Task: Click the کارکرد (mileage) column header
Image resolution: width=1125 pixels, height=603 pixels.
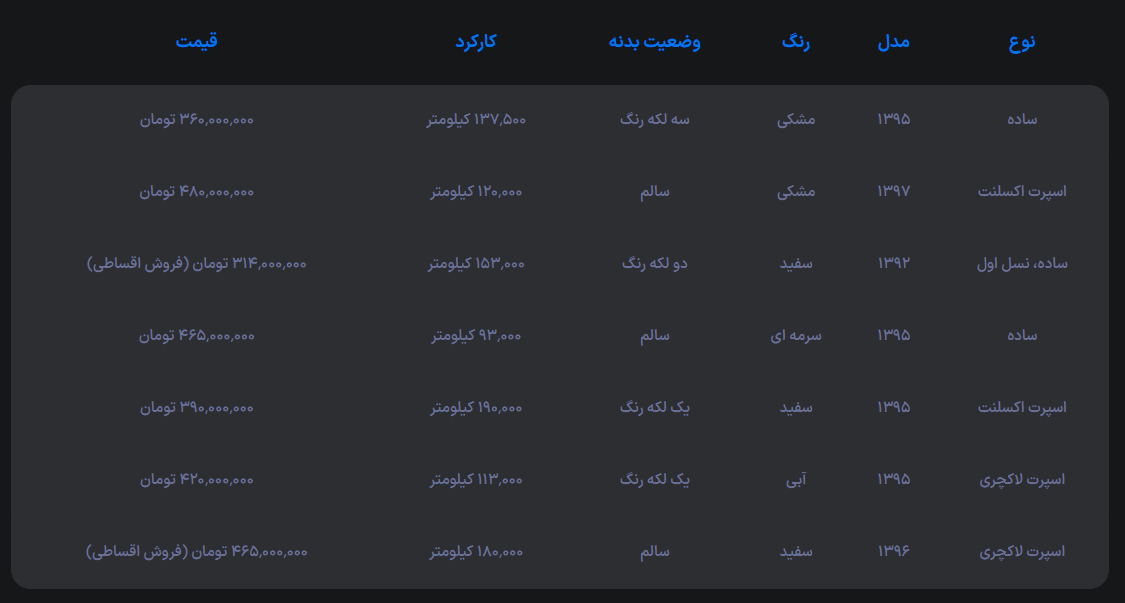Action: [x=476, y=41]
